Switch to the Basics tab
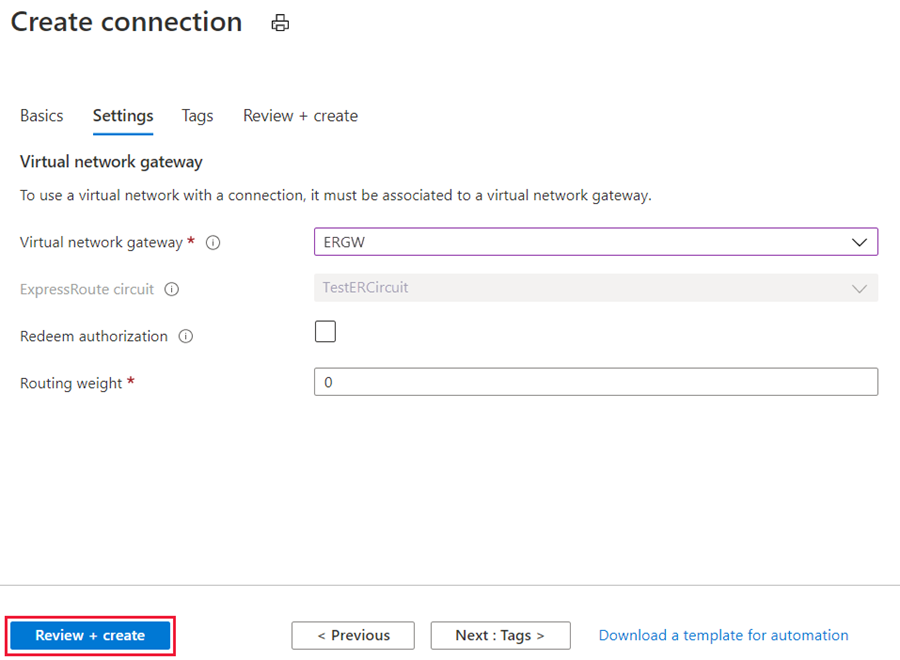The image size is (900, 660). click(x=41, y=116)
